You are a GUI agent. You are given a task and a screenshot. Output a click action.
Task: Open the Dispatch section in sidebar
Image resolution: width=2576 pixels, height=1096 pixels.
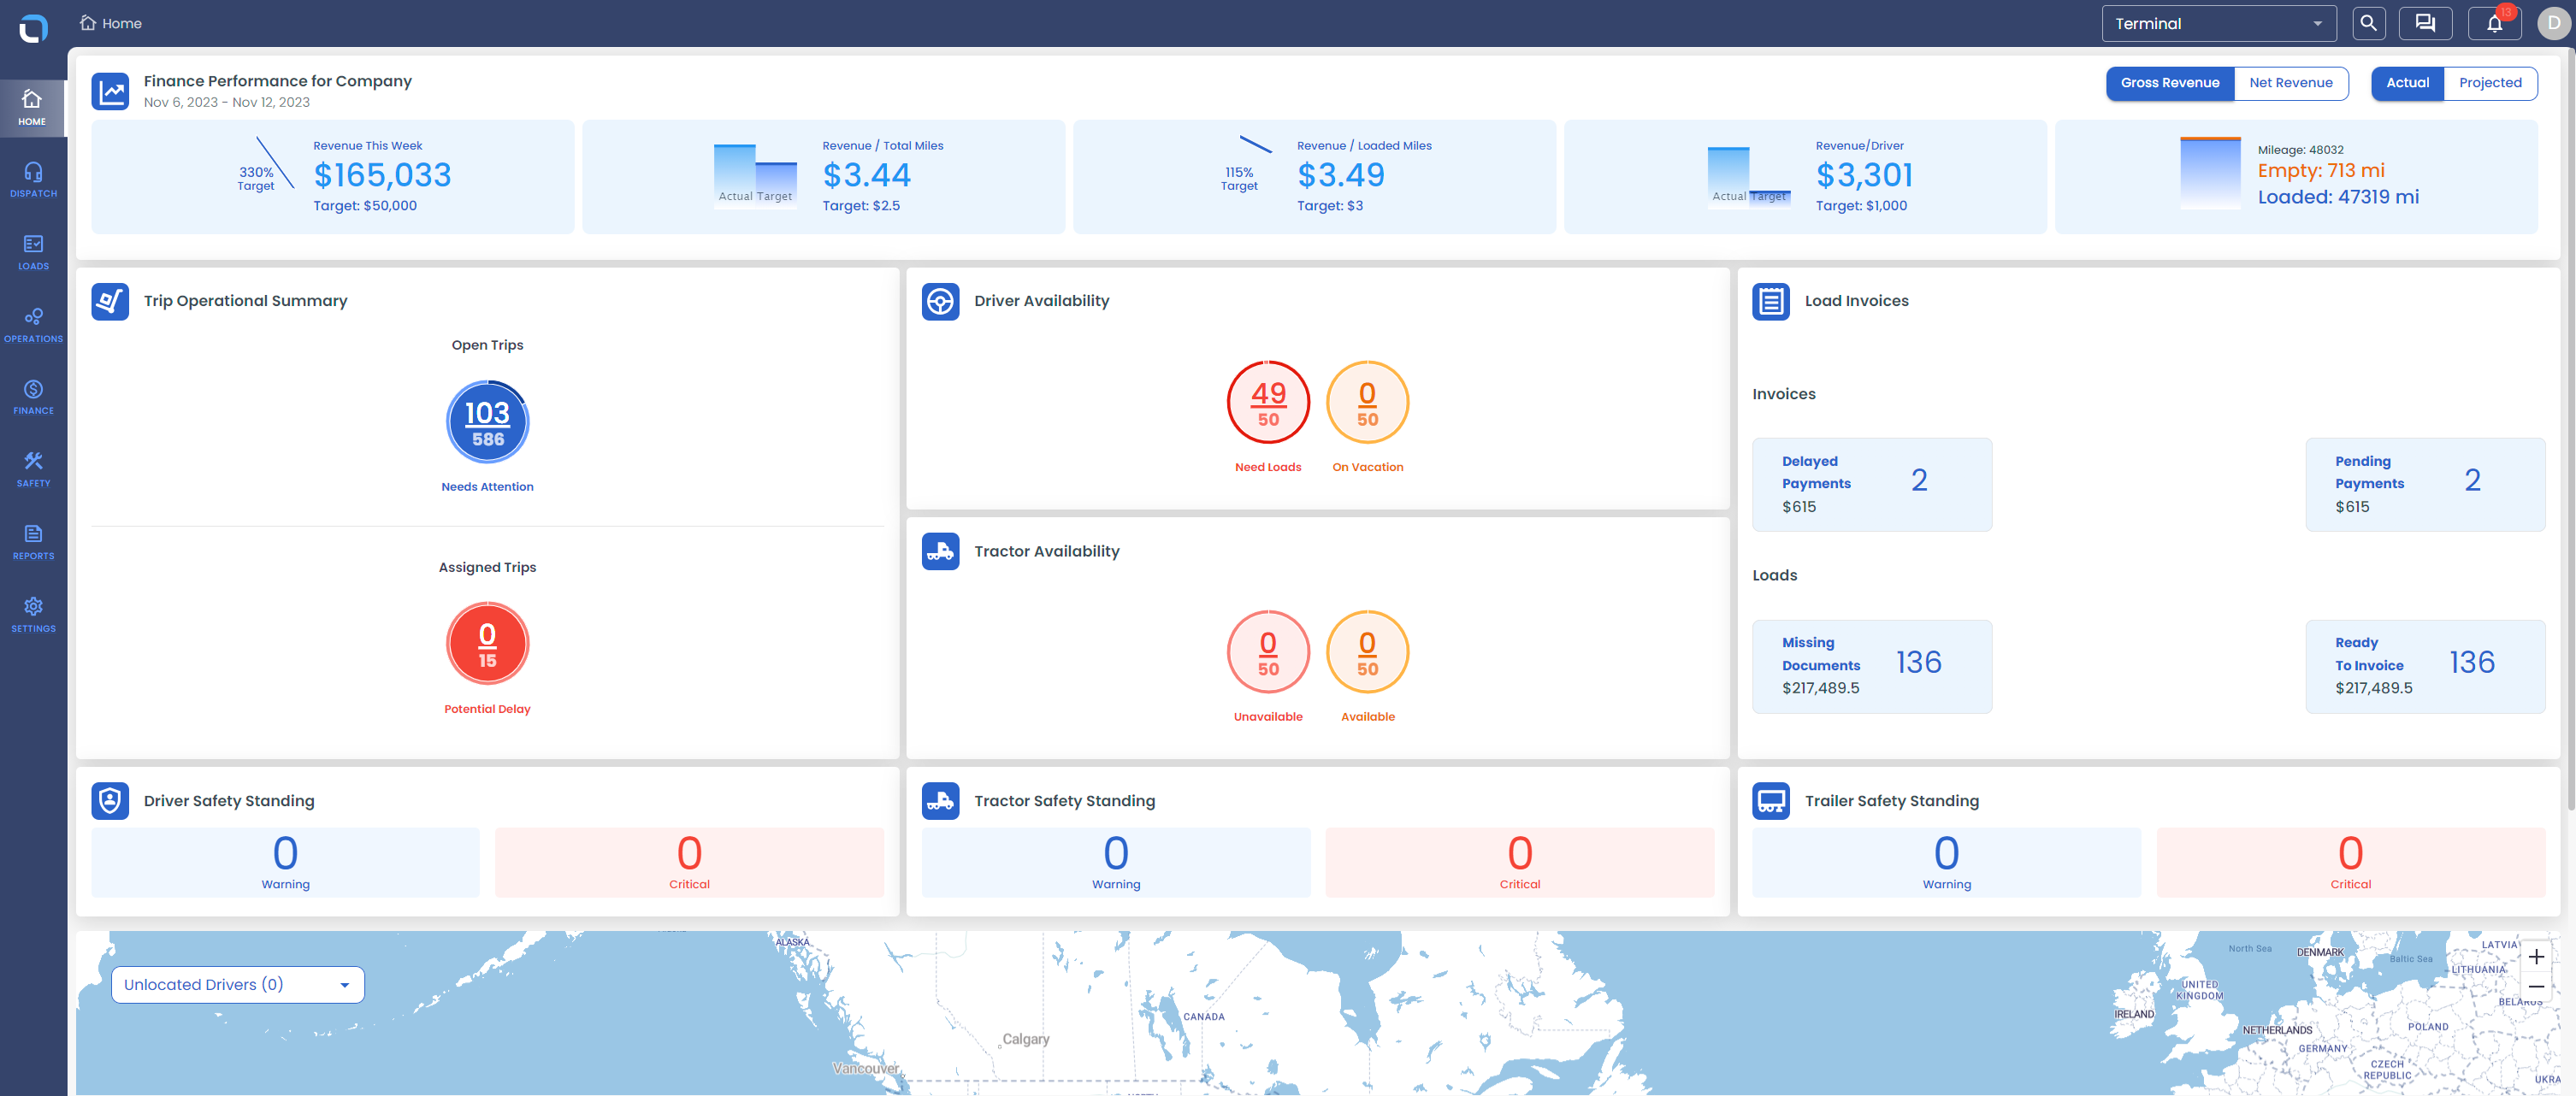point(33,180)
